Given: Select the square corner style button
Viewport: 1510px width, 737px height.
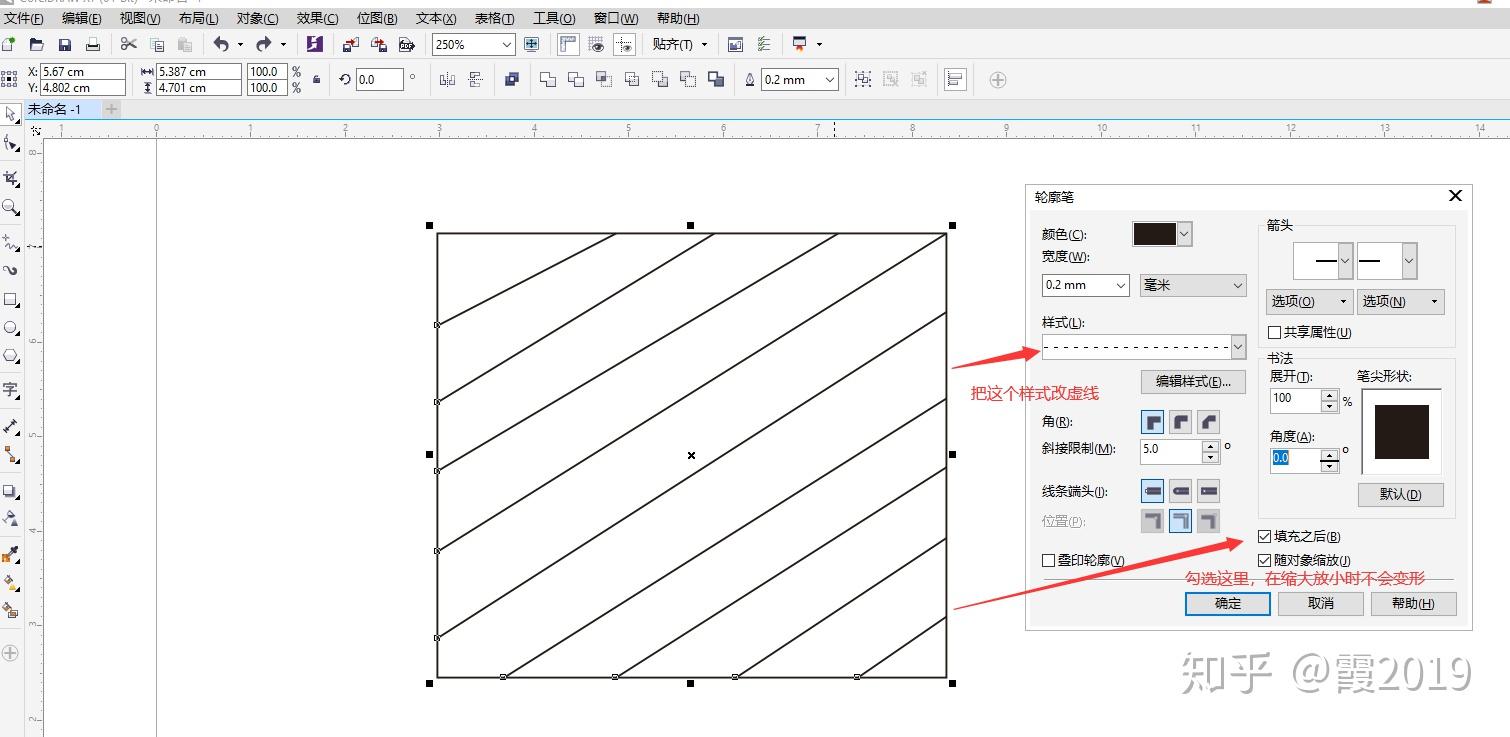Looking at the screenshot, I should click(1153, 422).
